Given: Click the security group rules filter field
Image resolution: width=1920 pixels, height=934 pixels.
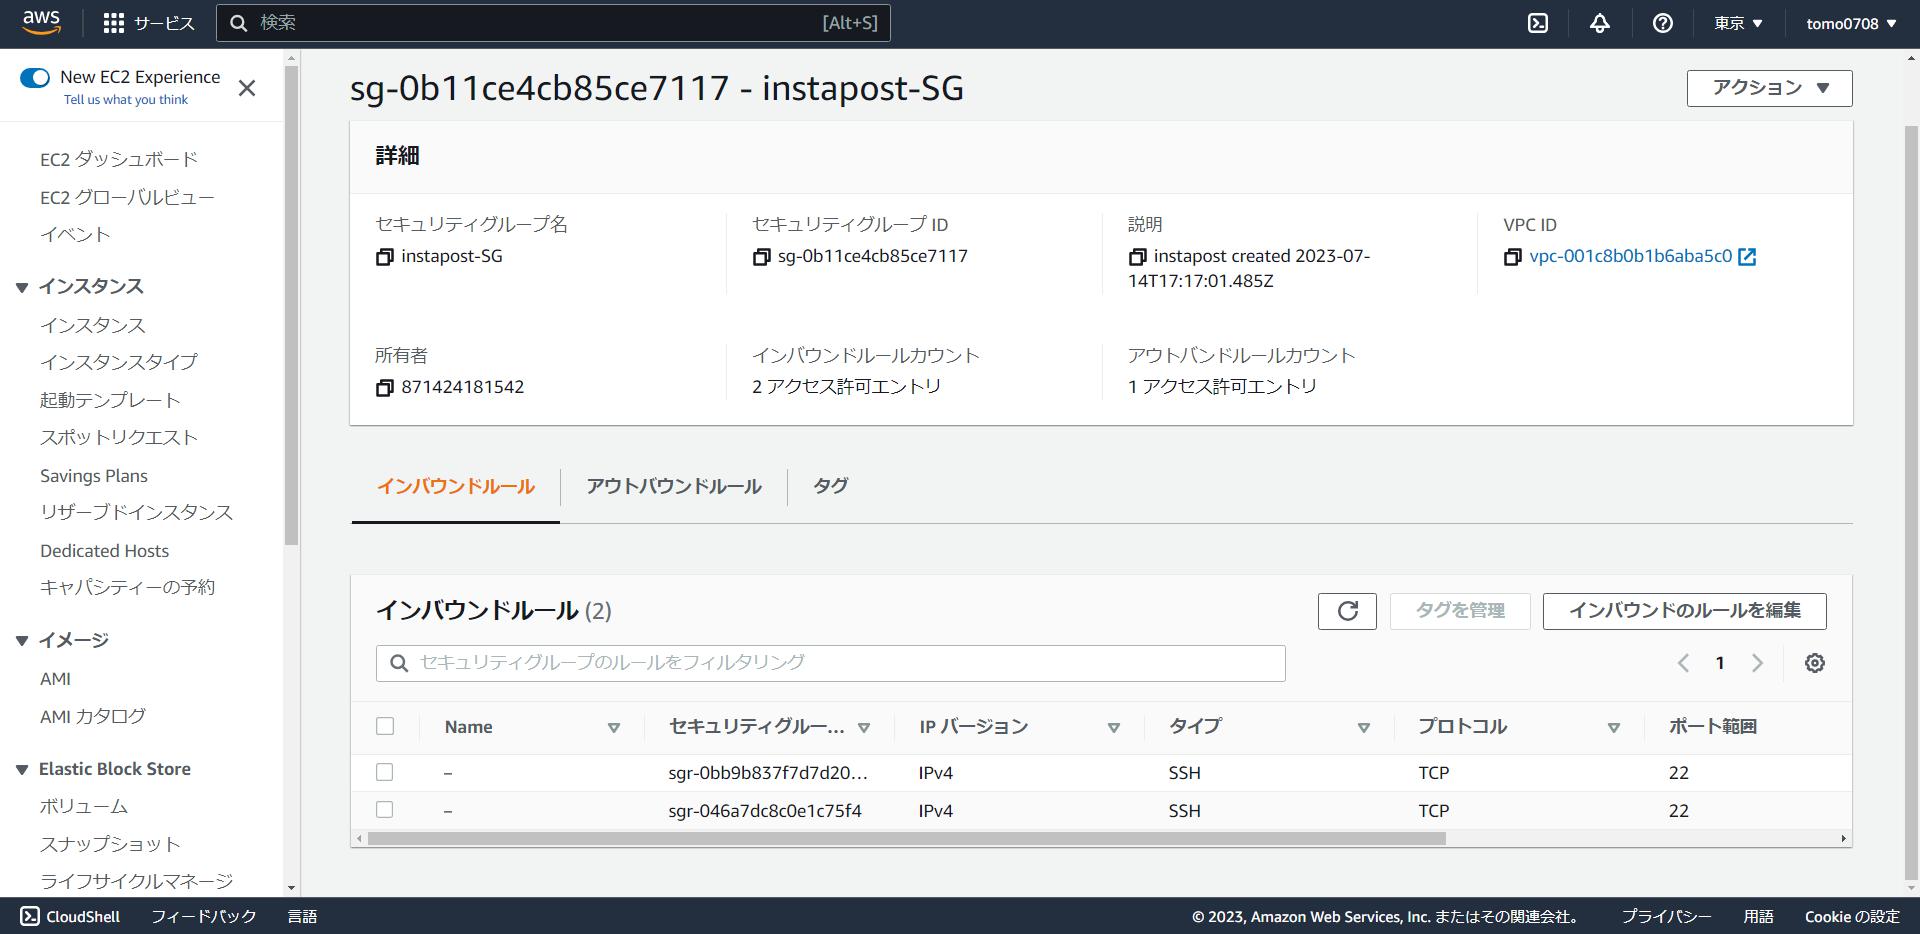Looking at the screenshot, I should pyautogui.click(x=830, y=662).
